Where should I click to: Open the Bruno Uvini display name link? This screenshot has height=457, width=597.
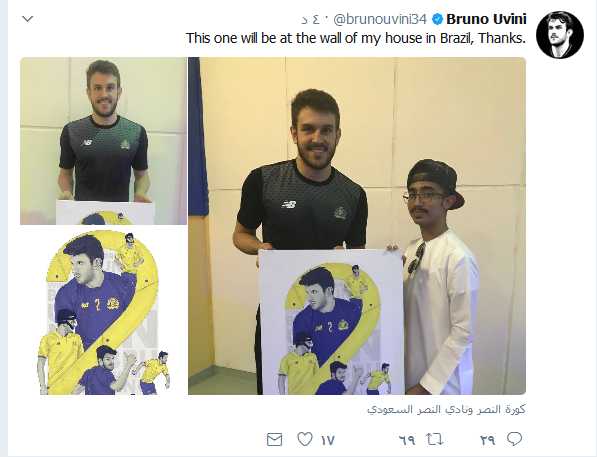click(486, 19)
